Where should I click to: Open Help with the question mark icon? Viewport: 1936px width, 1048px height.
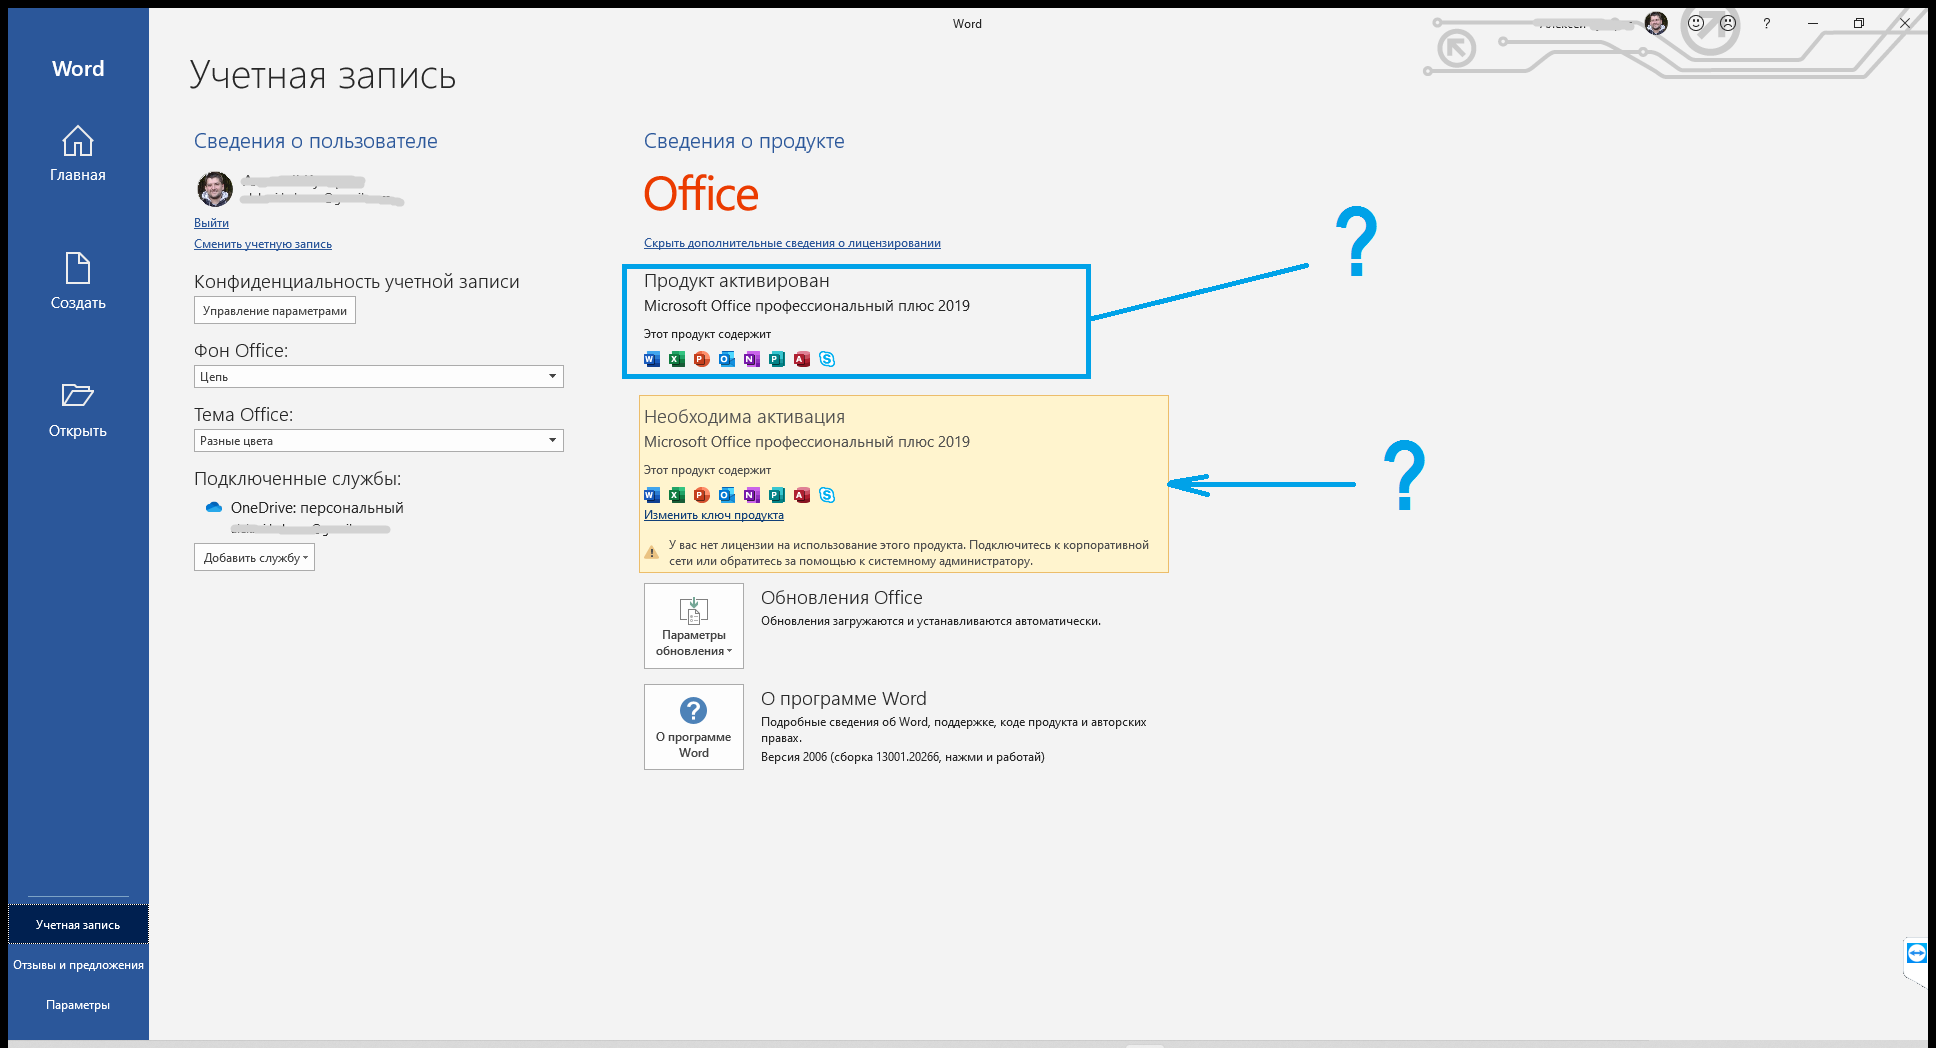(1767, 23)
